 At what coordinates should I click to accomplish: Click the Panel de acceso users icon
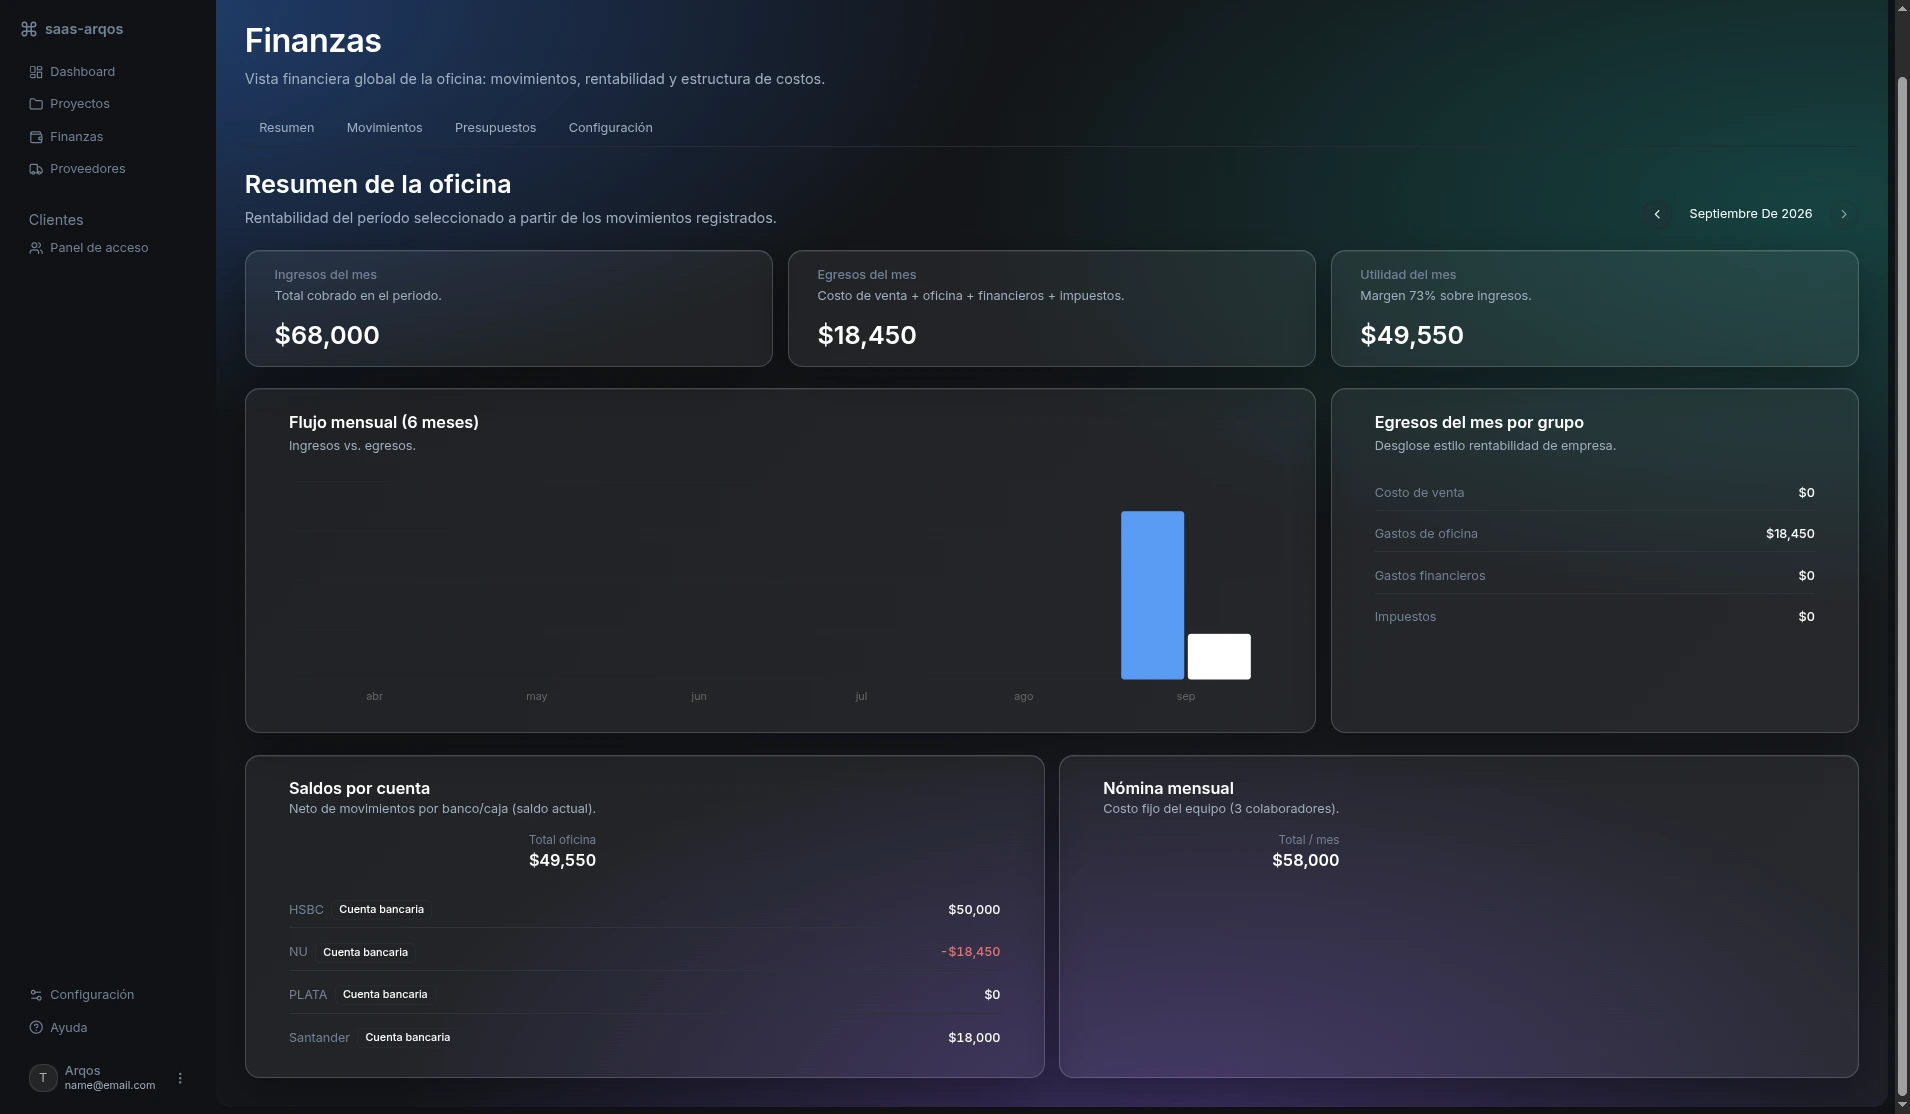click(36, 248)
